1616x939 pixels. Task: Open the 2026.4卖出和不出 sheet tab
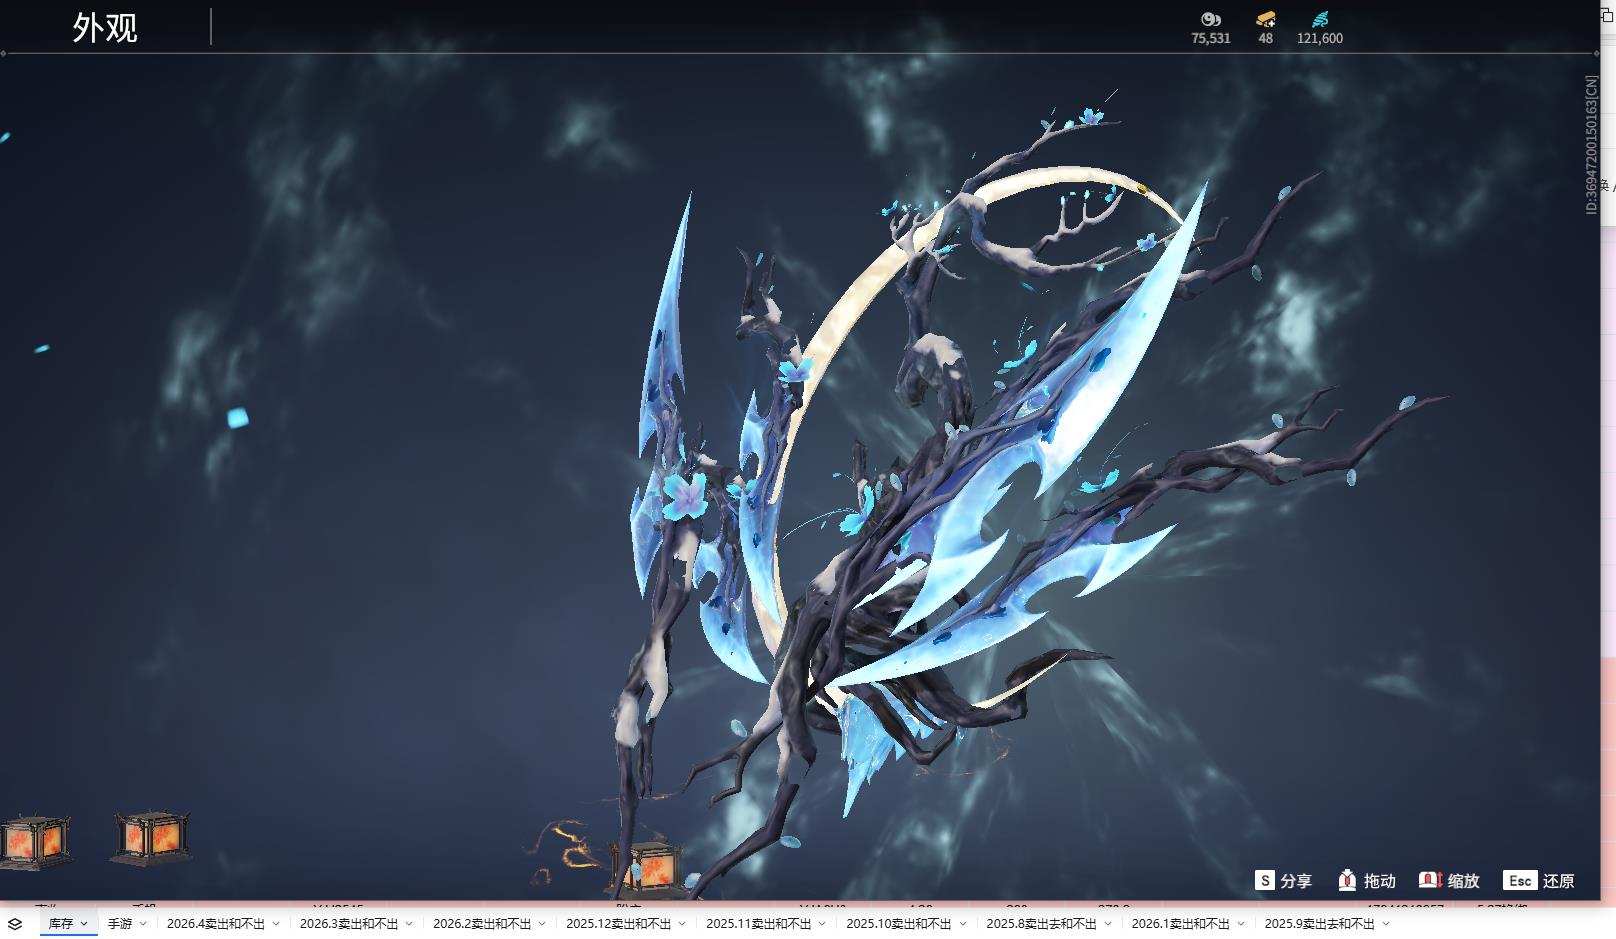pos(216,924)
